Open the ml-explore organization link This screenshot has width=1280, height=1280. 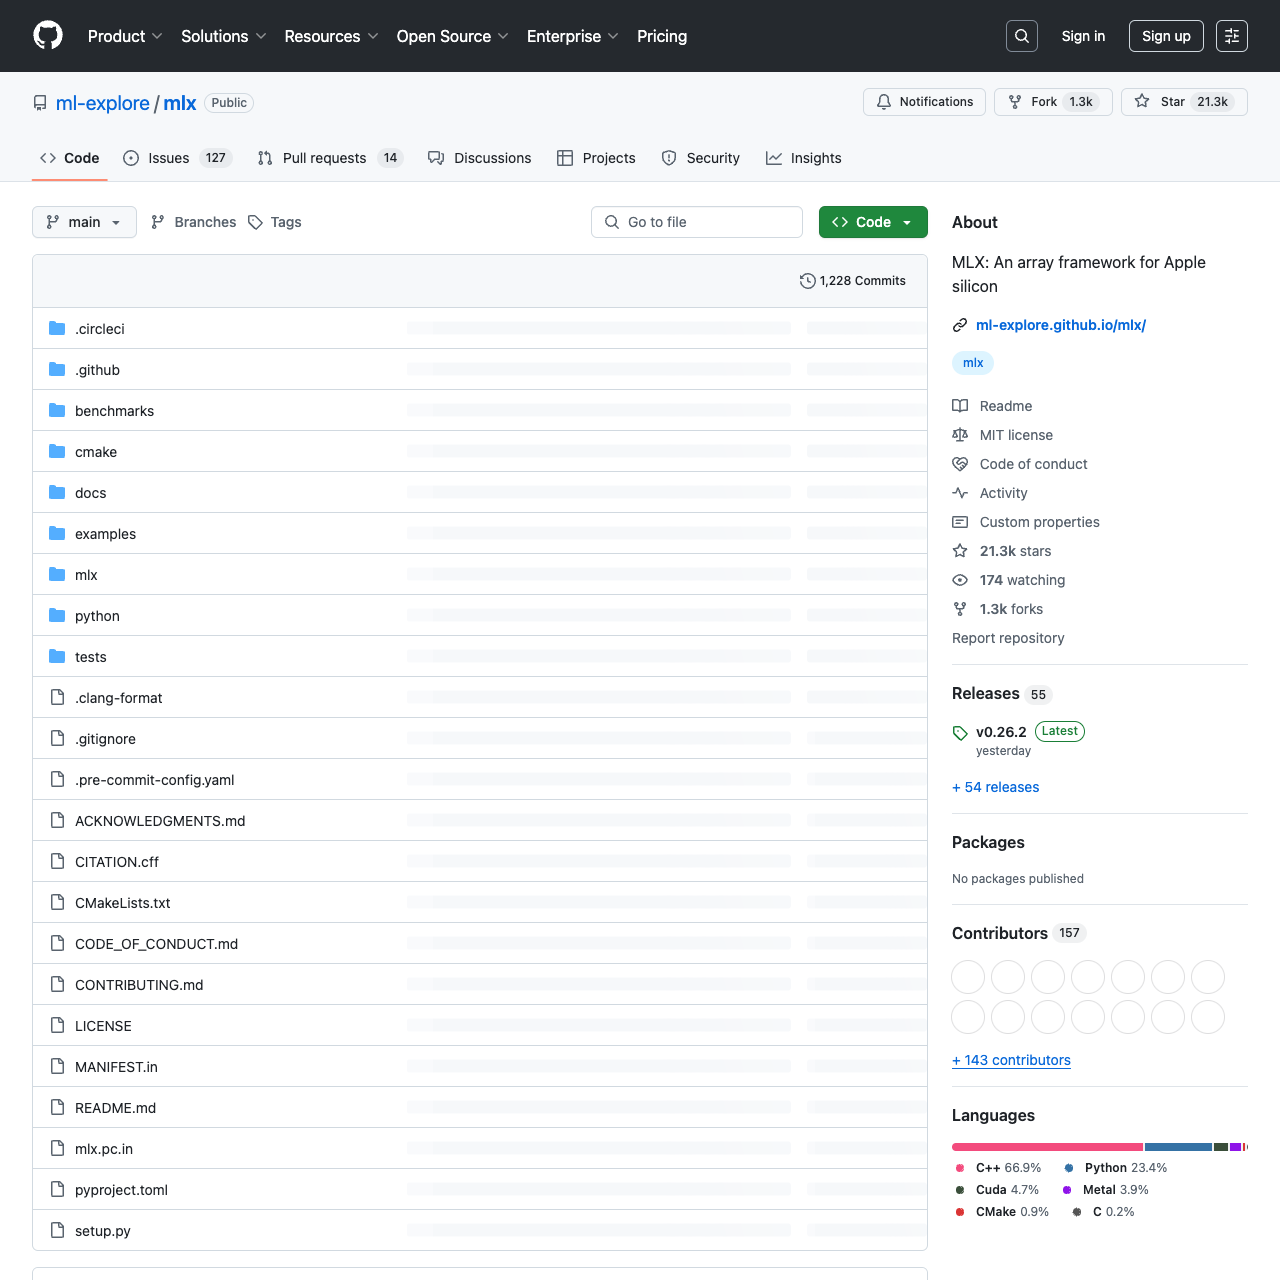pyautogui.click(x=102, y=103)
